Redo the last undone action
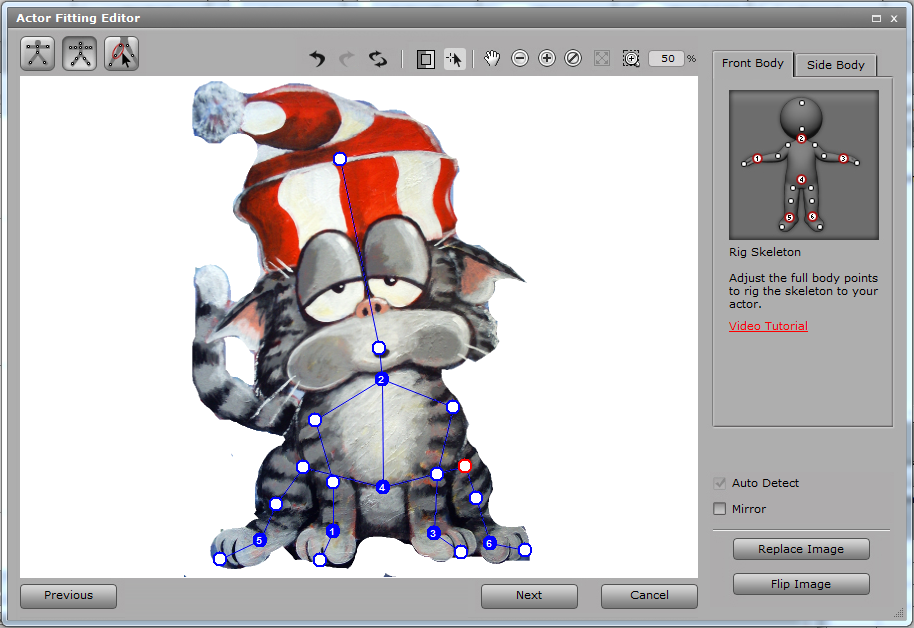The width and height of the screenshot is (914, 628). tap(347, 58)
